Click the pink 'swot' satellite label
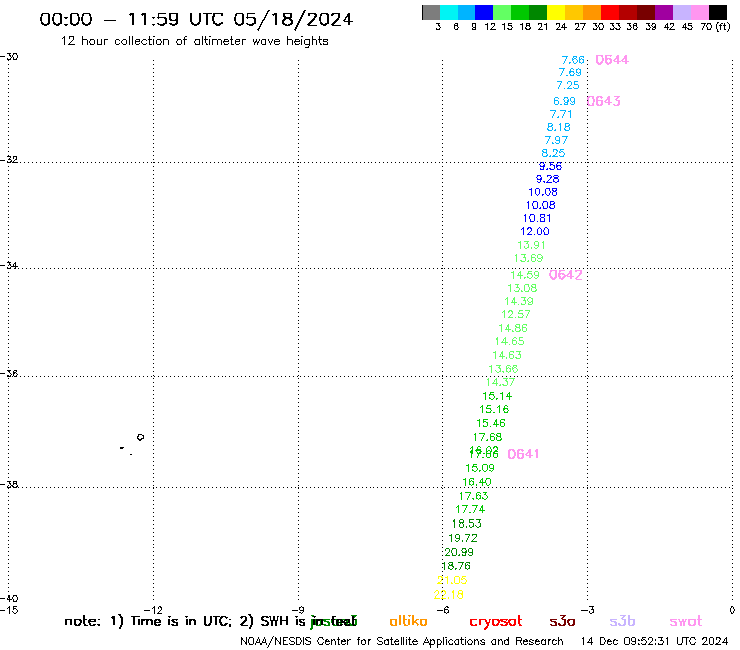Image resolution: width=740 pixels, height=650 pixels. (x=686, y=622)
